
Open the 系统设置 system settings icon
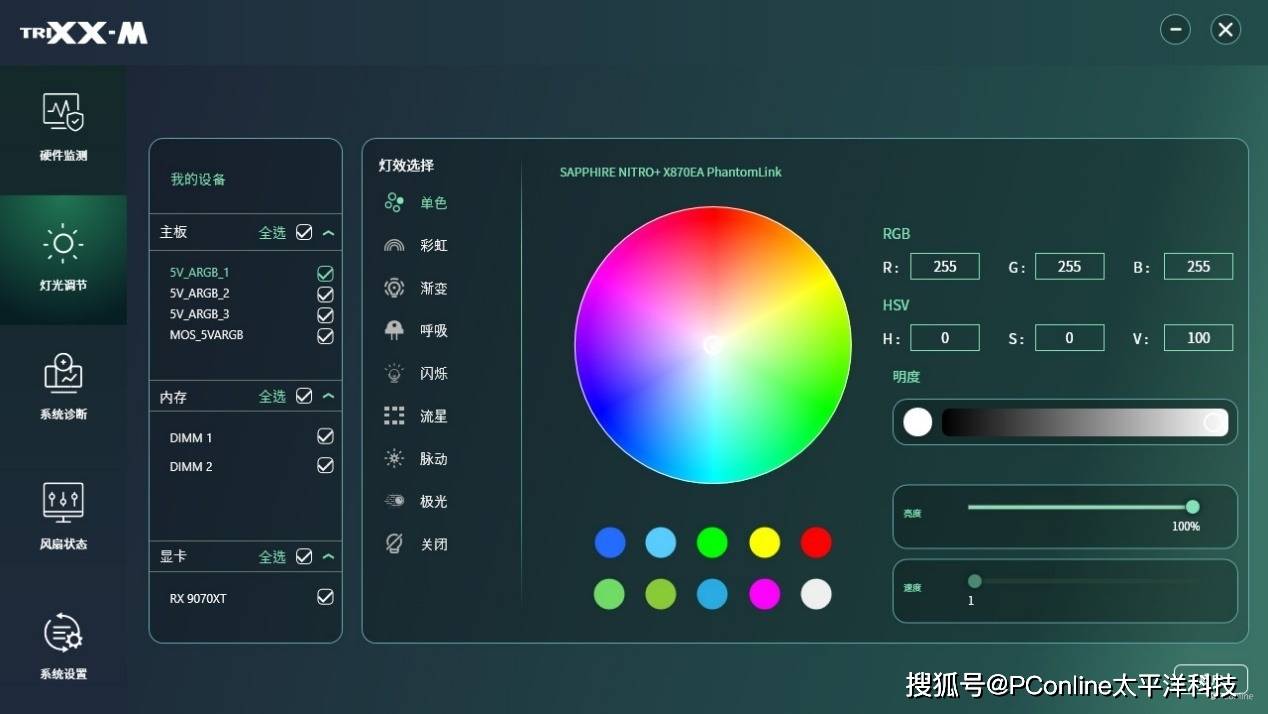tap(63, 633)
